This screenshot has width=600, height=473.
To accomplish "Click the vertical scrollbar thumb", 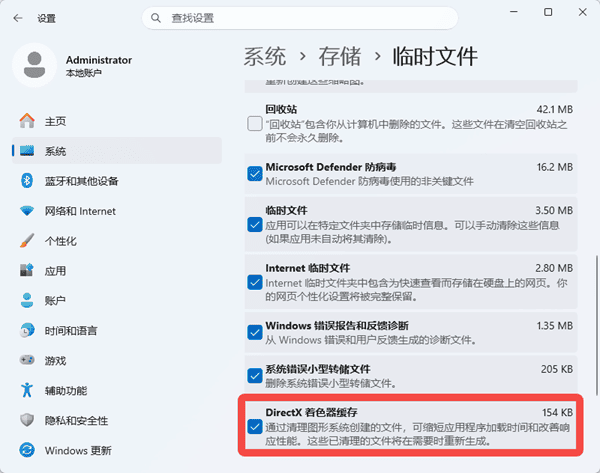I will click(x=596, y=325).
